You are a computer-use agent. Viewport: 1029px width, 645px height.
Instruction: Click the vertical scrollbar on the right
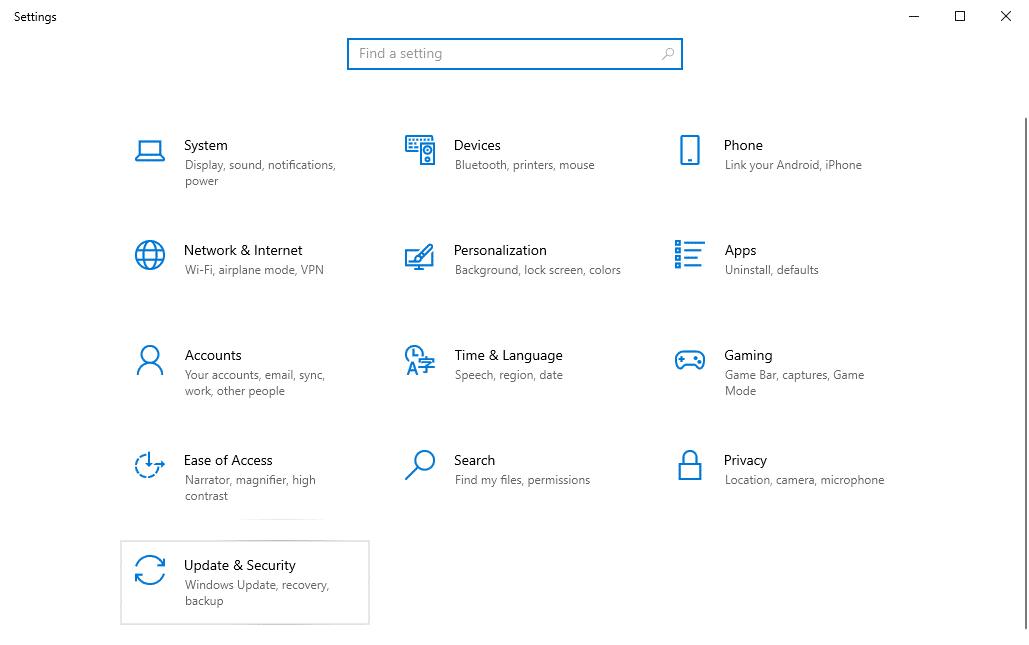(x=1023, y=370)
